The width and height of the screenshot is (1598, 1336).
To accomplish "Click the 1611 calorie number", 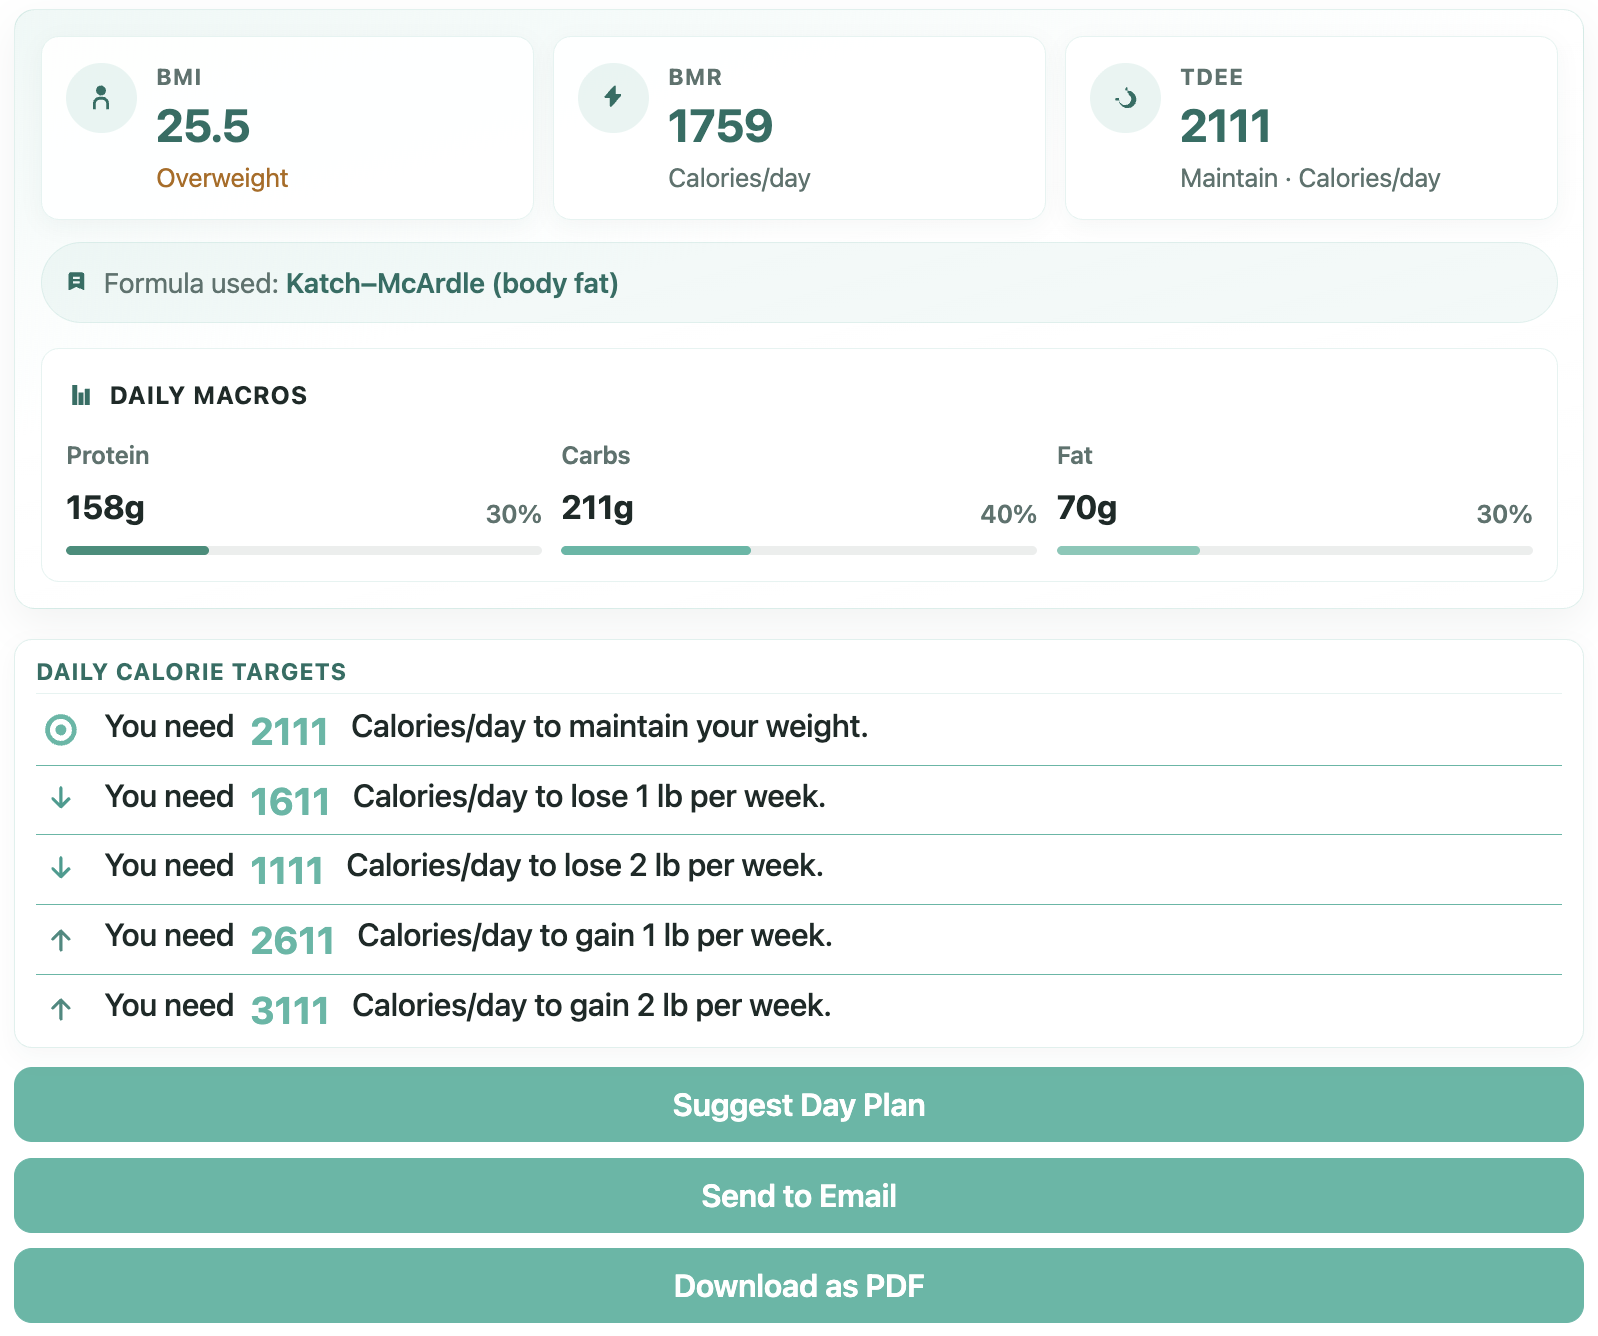I will click(x=290, y=802).
